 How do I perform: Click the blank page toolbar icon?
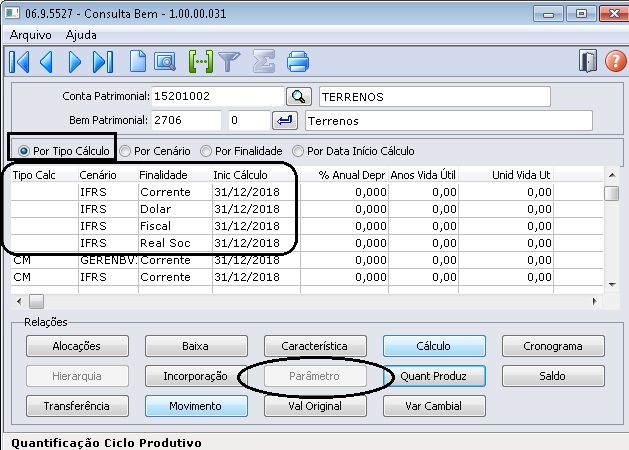(138, 62)
